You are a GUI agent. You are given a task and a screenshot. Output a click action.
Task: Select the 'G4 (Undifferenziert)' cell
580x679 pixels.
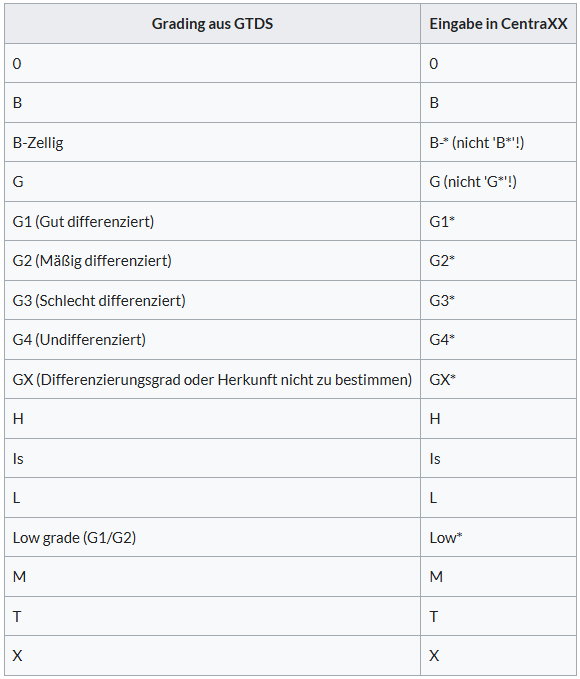tap(212, 340)
